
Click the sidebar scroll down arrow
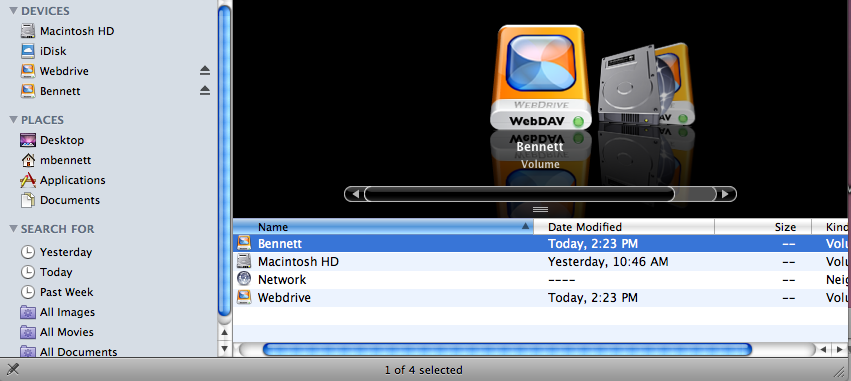click(x=225, y=348)
